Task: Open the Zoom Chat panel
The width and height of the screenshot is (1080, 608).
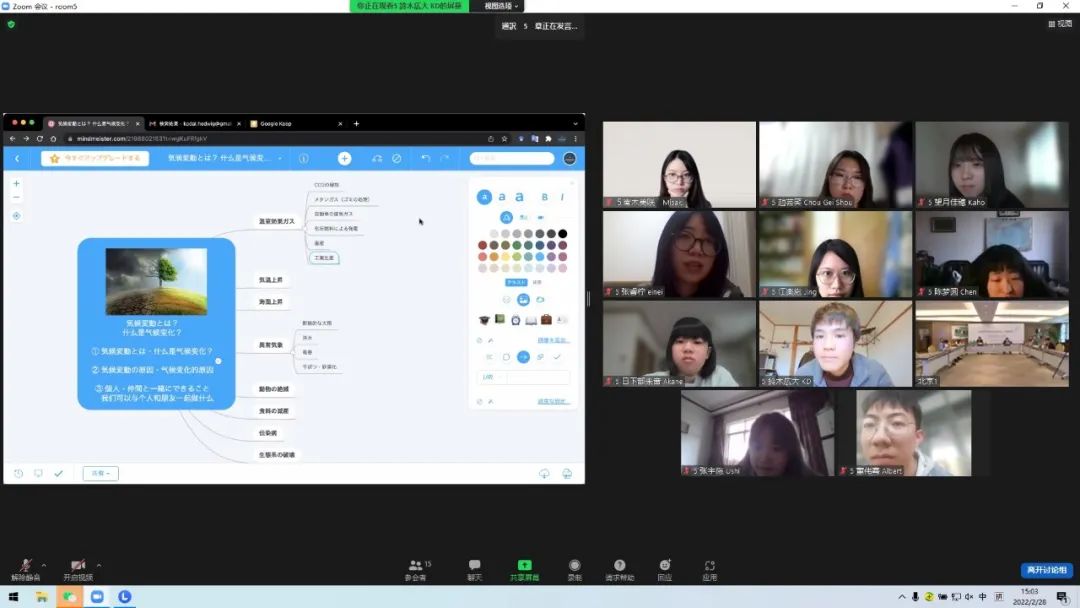Action: tap(474, 567)
